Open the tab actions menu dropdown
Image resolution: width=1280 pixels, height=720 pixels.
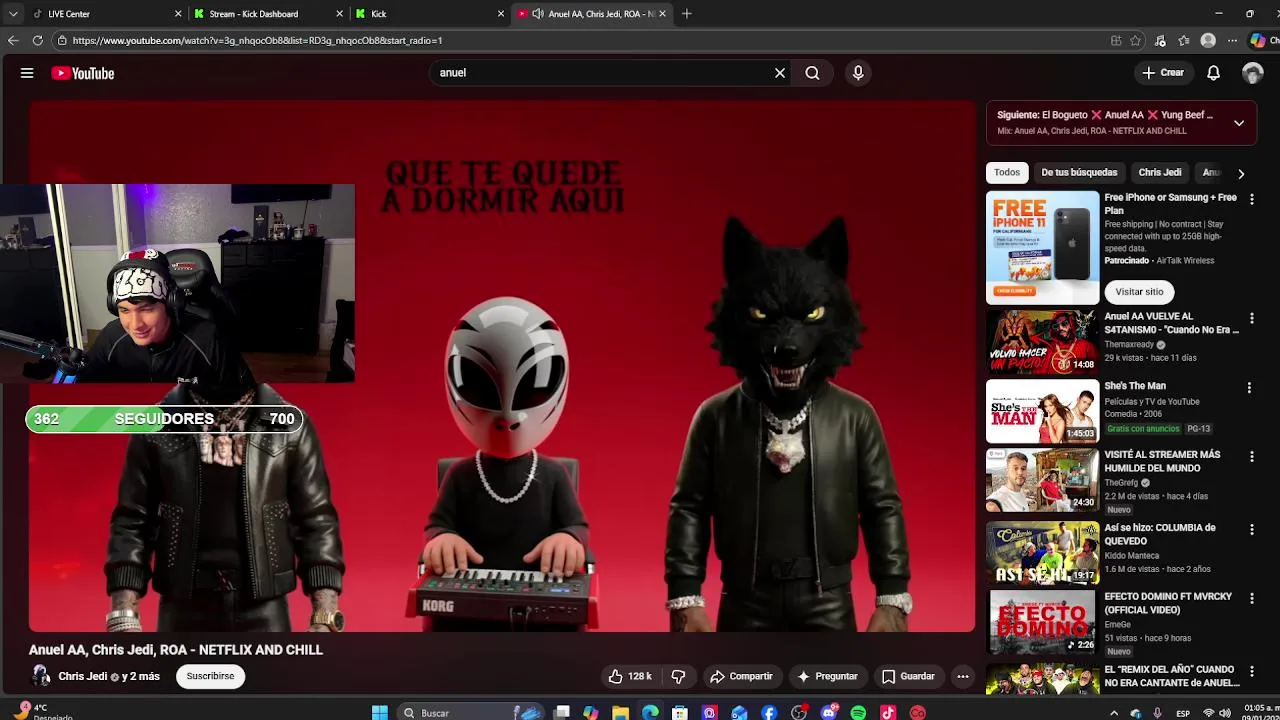point(12,14)
